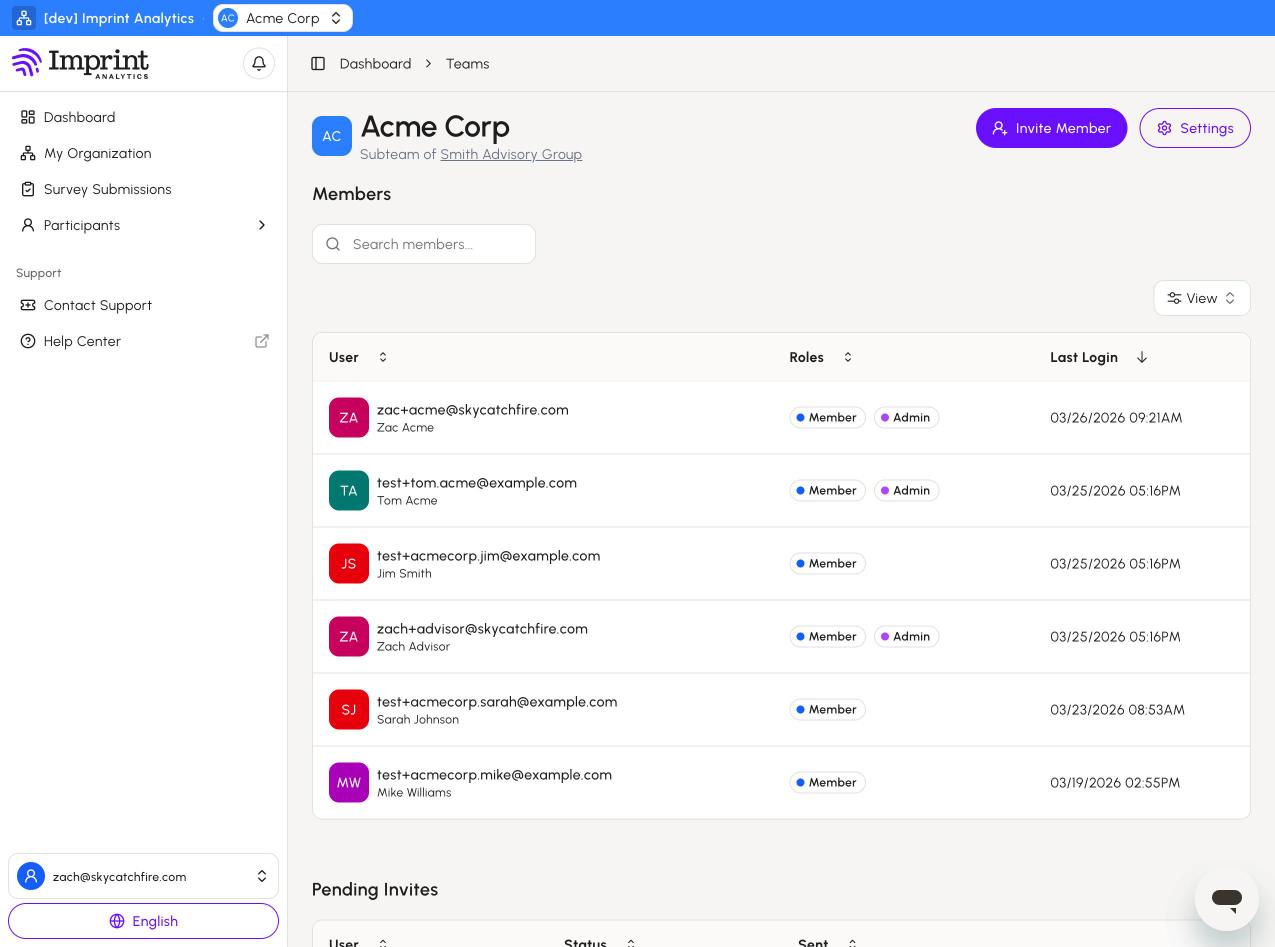Click the search magnifier icon
Screen dimensions: 1275x947
tap(333, 244)
